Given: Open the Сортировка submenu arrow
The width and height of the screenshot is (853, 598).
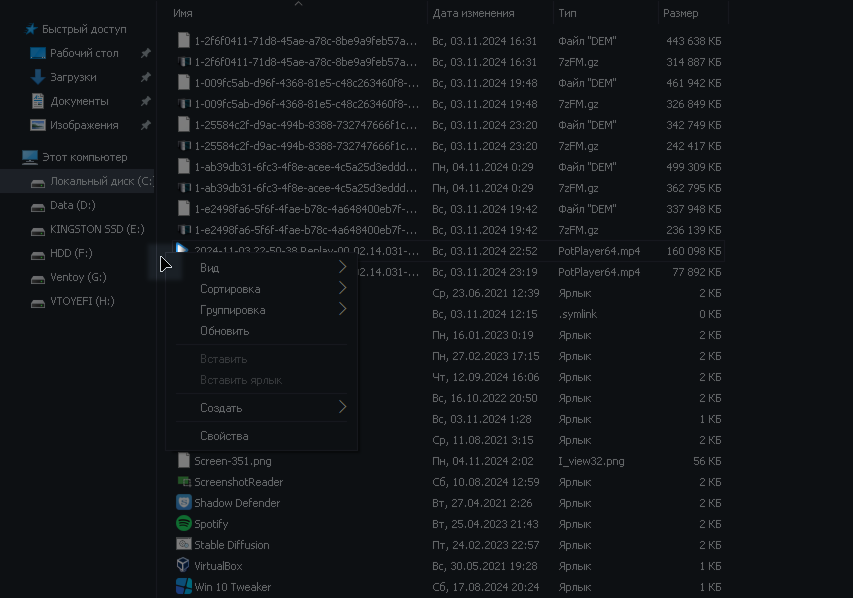Looking at the screenshot, I should click(342, 289).
